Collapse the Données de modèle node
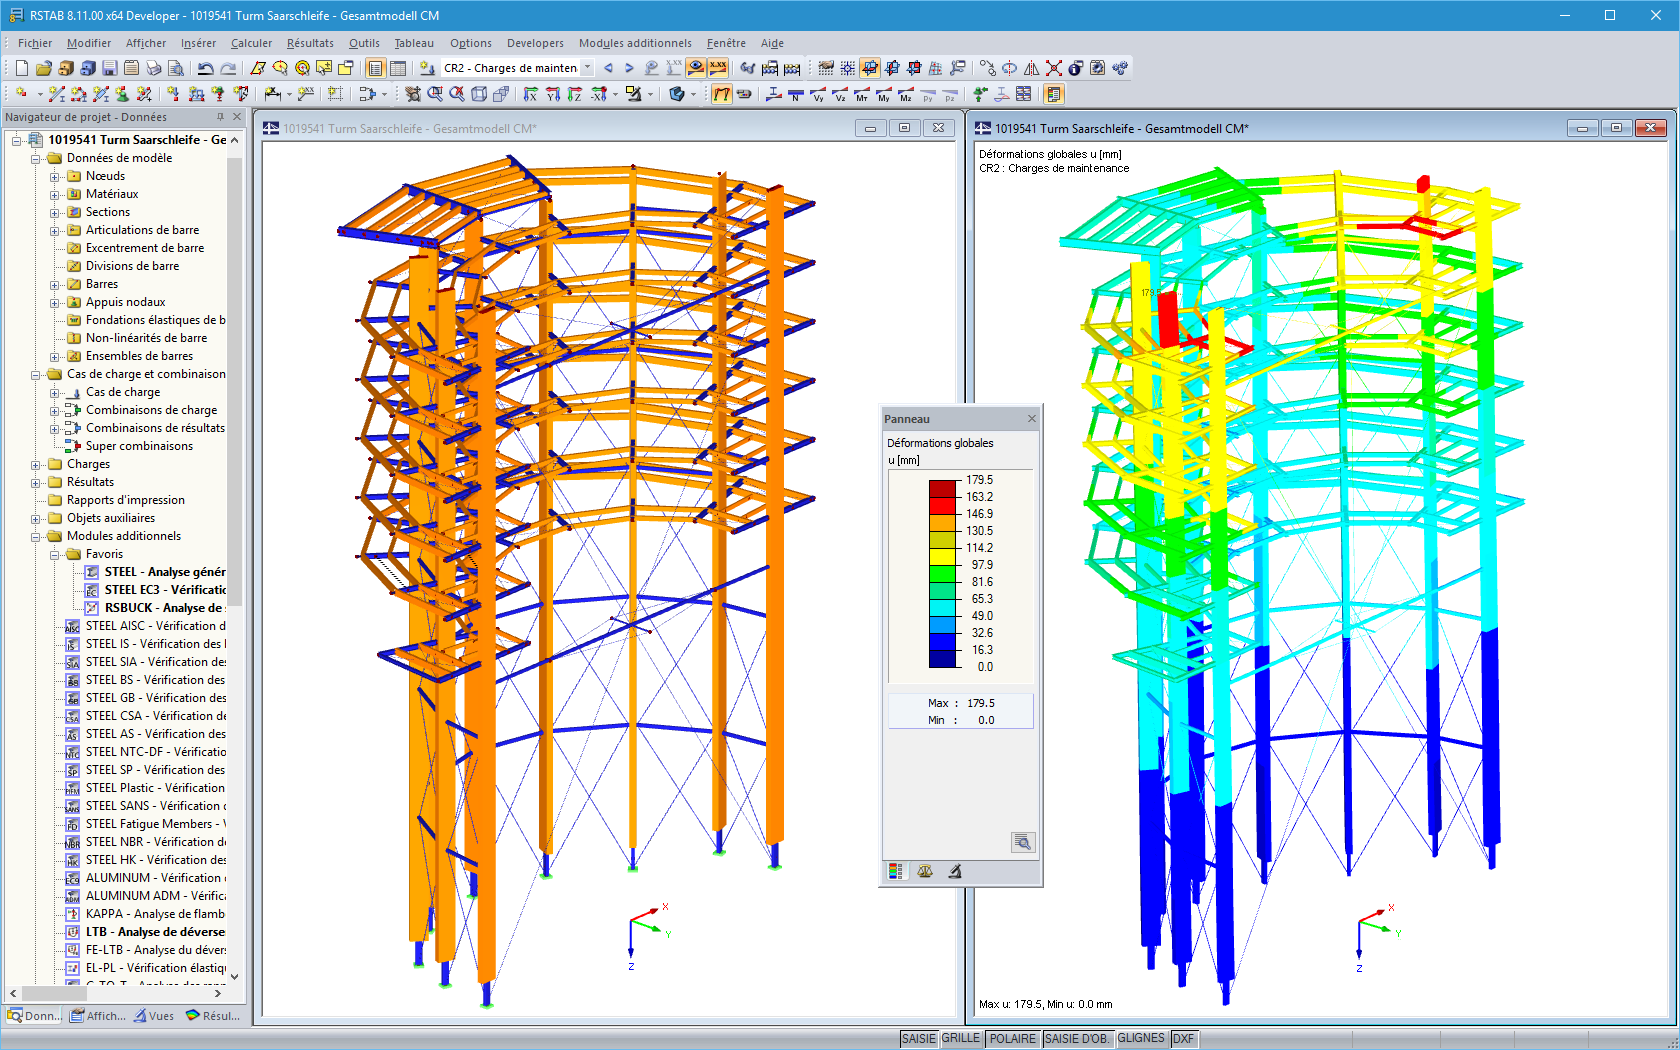This screenshot has height=1050, width=1680. pyautogui.click(x=36, y=159)
